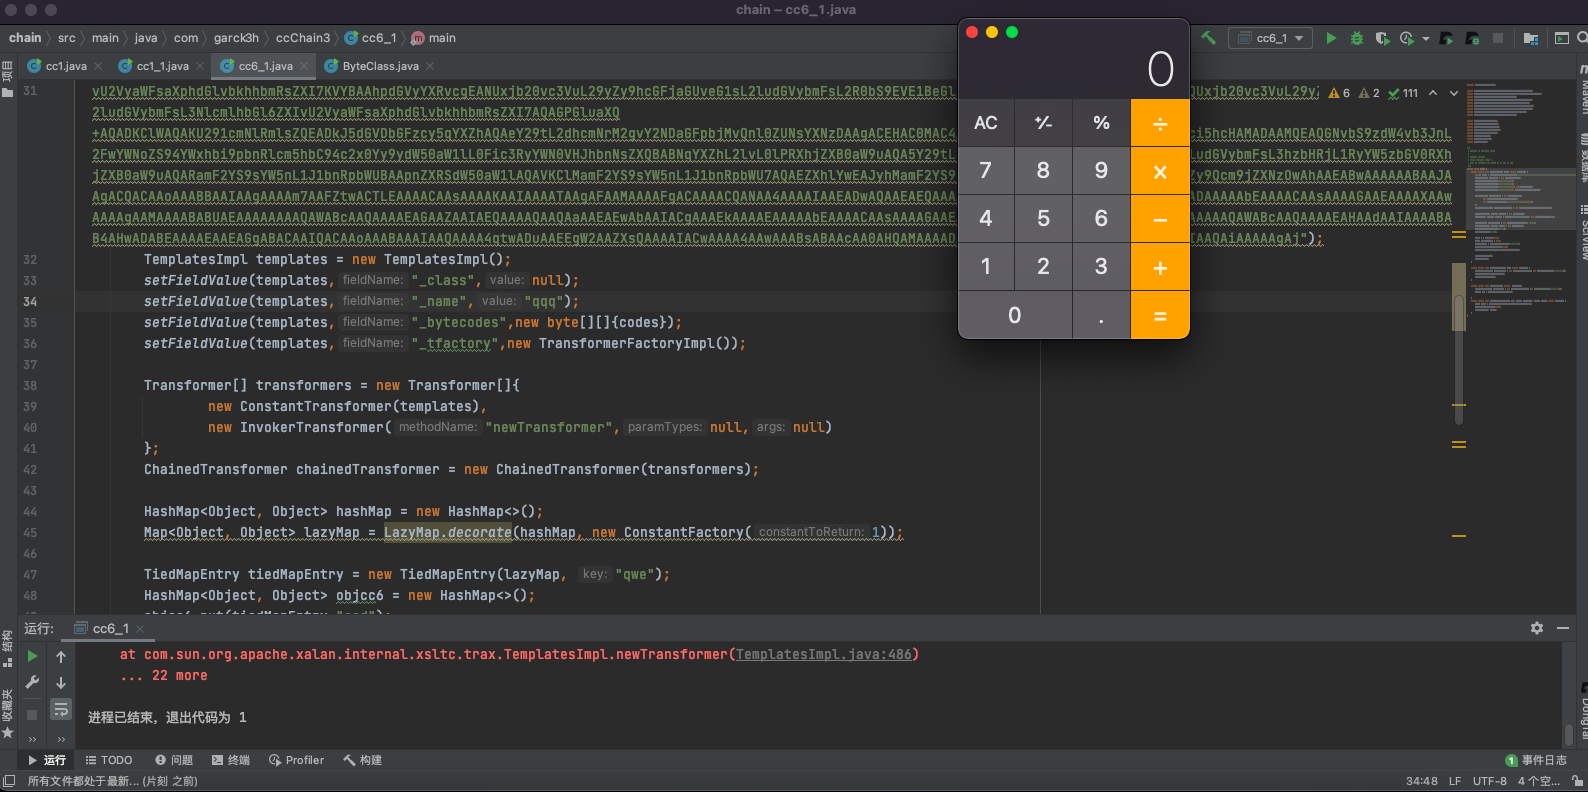This screenshot has width=1588, height=792.
Task: Hide the Run tool window
Action: click(1563, 628)
